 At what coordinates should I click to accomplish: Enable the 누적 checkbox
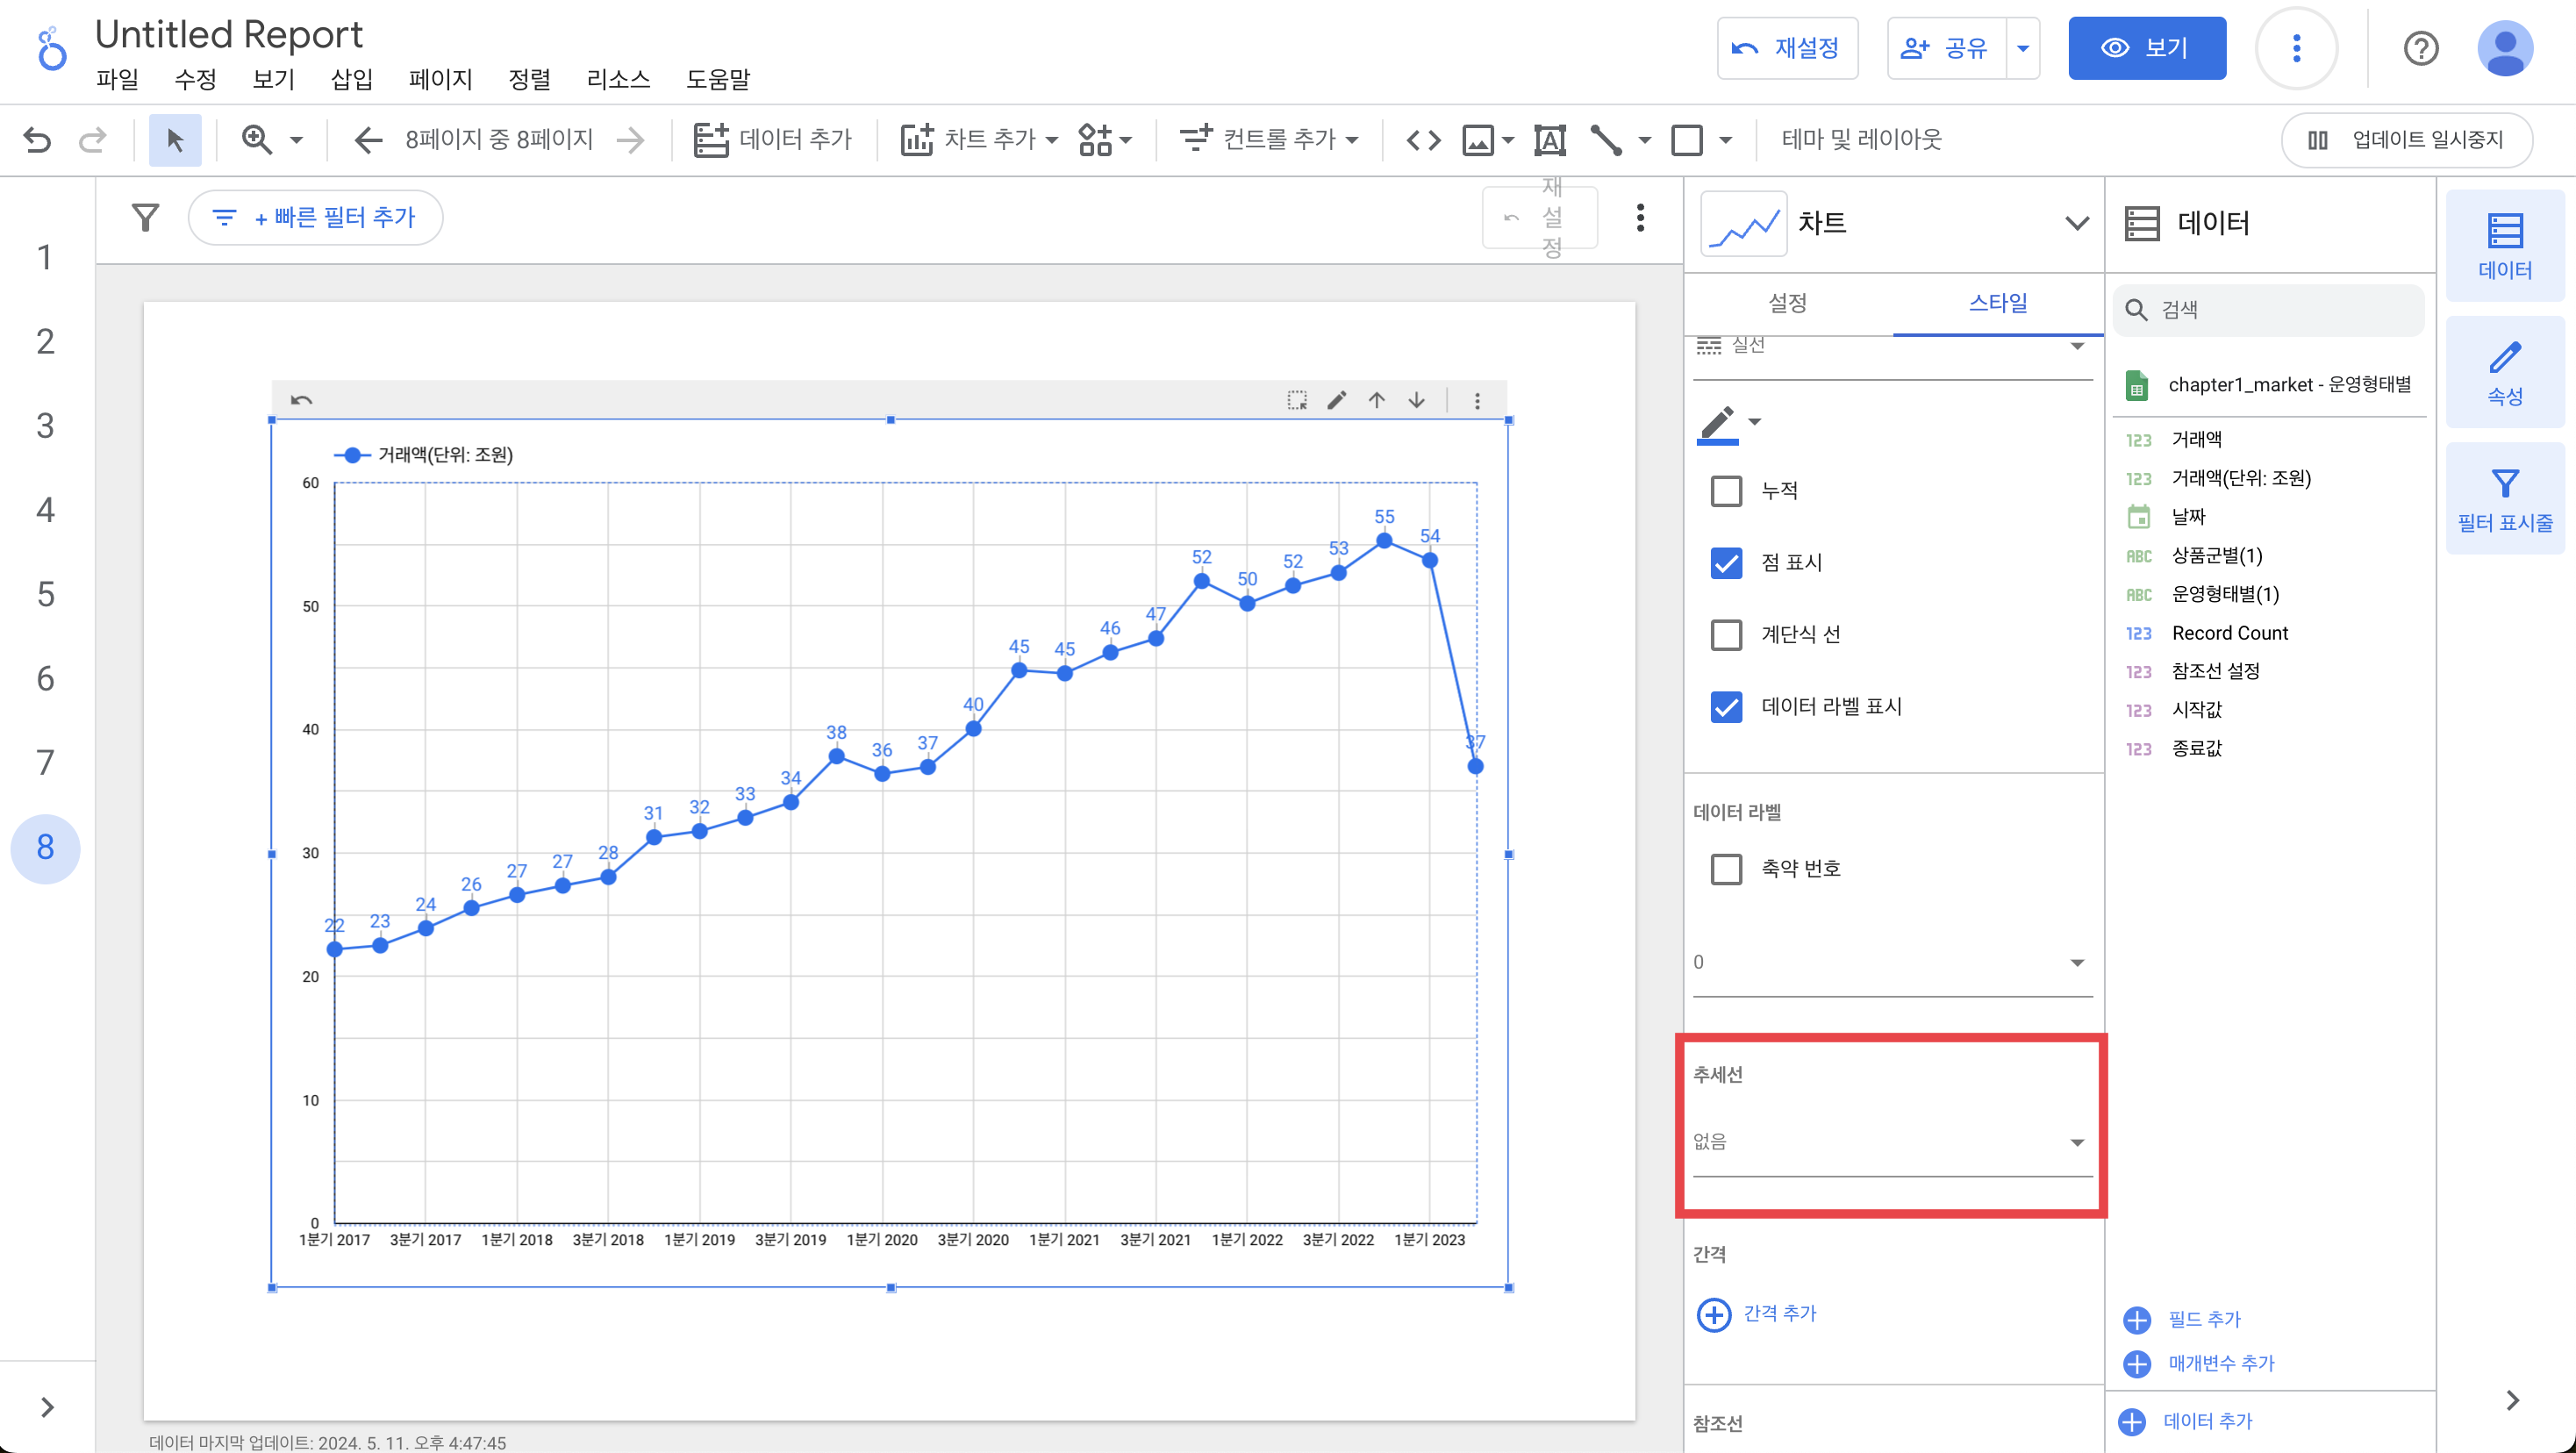point(1726,491)
